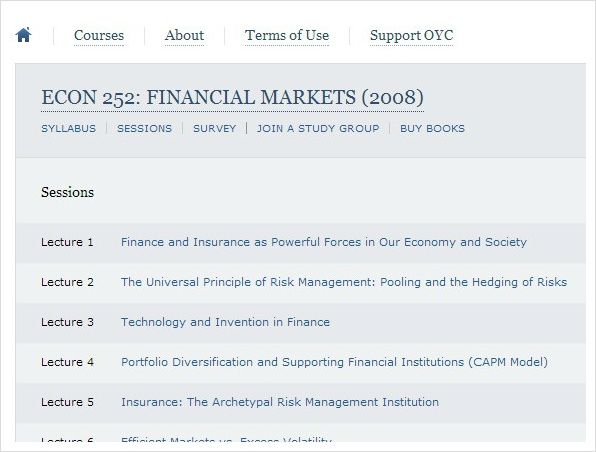
Task: Open Finance and Insurance as Powerful Forces lecture
Action: pyautogui.click(x=324, y=242)
